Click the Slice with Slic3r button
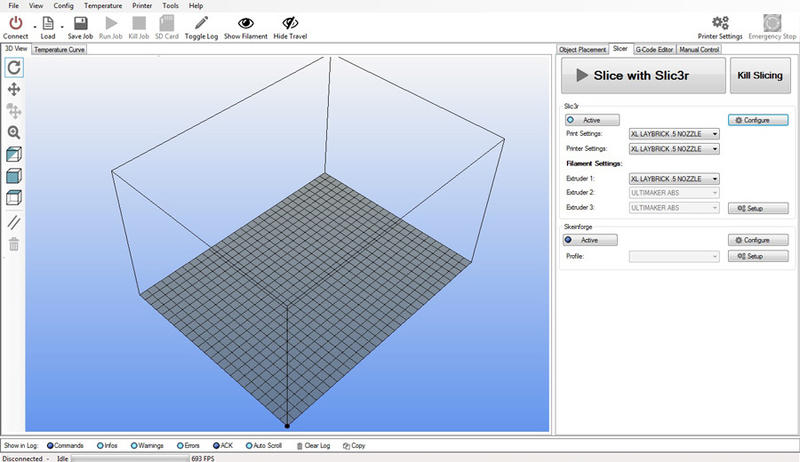The width and height of the screenshot is (800, 462). point(642,75)
